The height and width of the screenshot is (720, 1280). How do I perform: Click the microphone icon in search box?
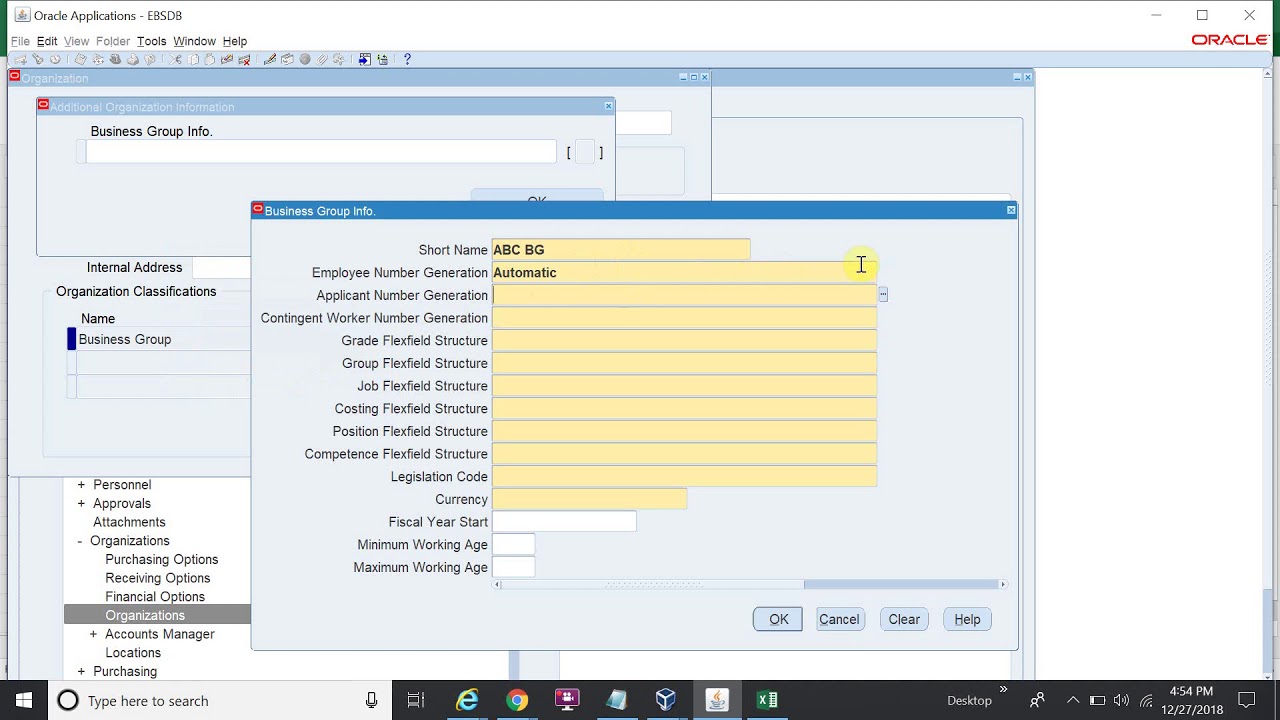[x=372, y=700]
